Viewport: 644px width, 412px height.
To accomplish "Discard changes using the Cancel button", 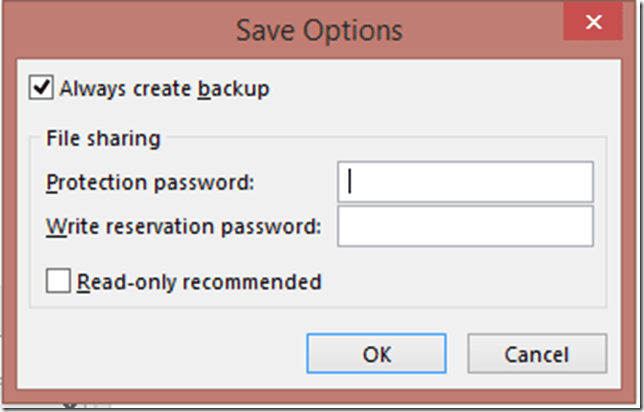I will click(x=536, y=354).
